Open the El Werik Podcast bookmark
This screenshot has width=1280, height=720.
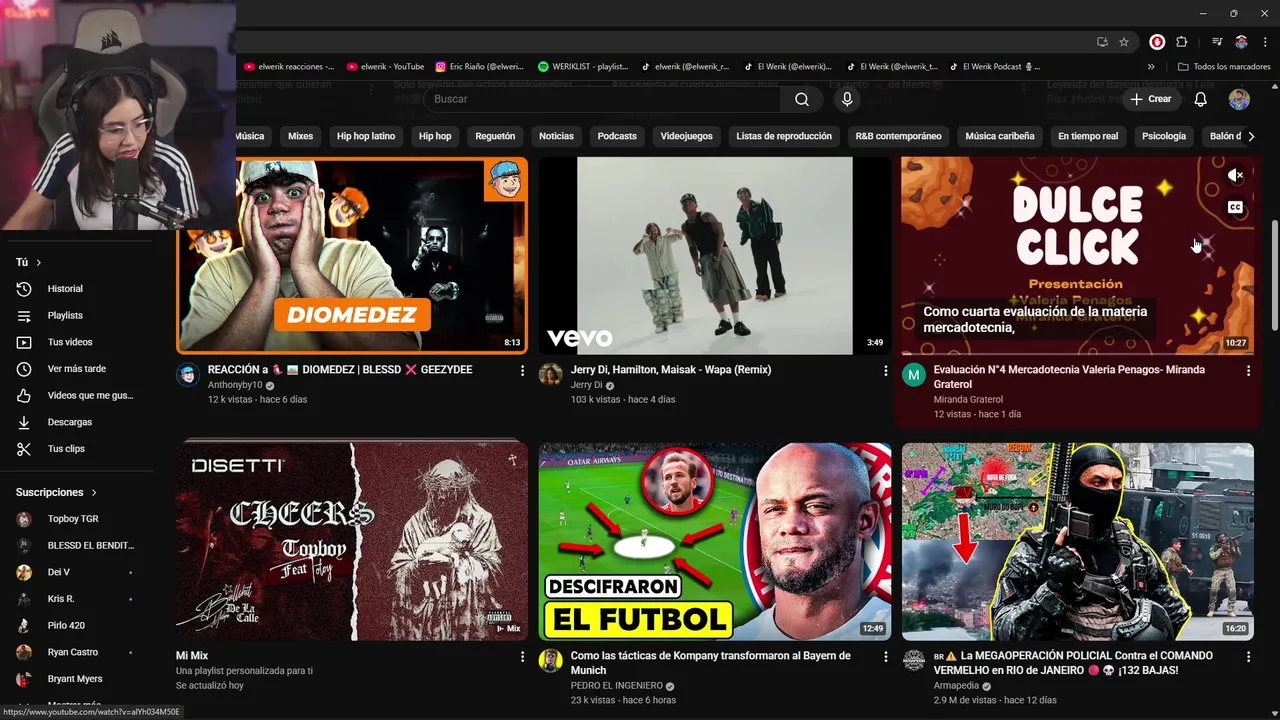pyautogui.click(x=995, y=67)
